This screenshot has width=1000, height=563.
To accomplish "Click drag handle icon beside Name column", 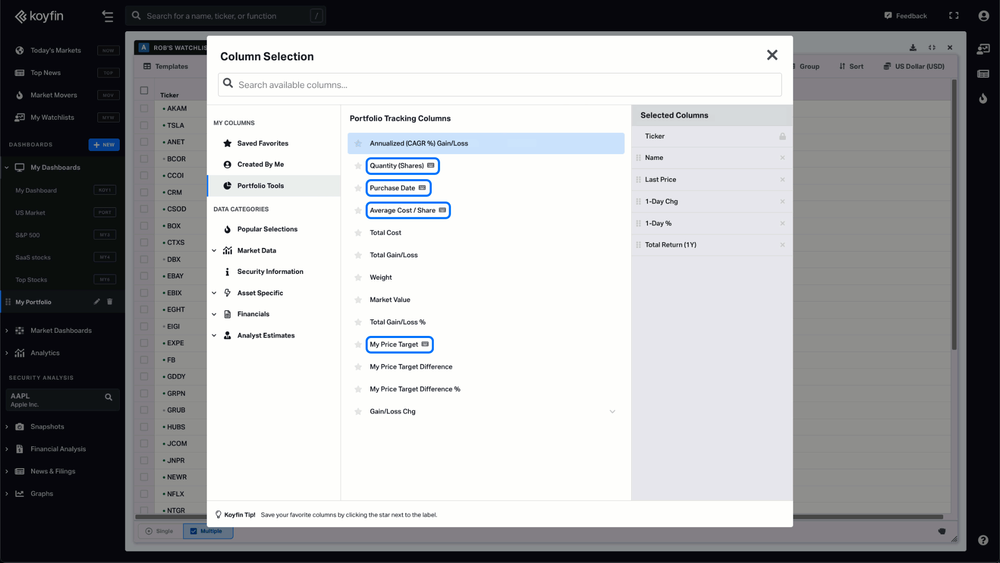I will click(638, 158).
